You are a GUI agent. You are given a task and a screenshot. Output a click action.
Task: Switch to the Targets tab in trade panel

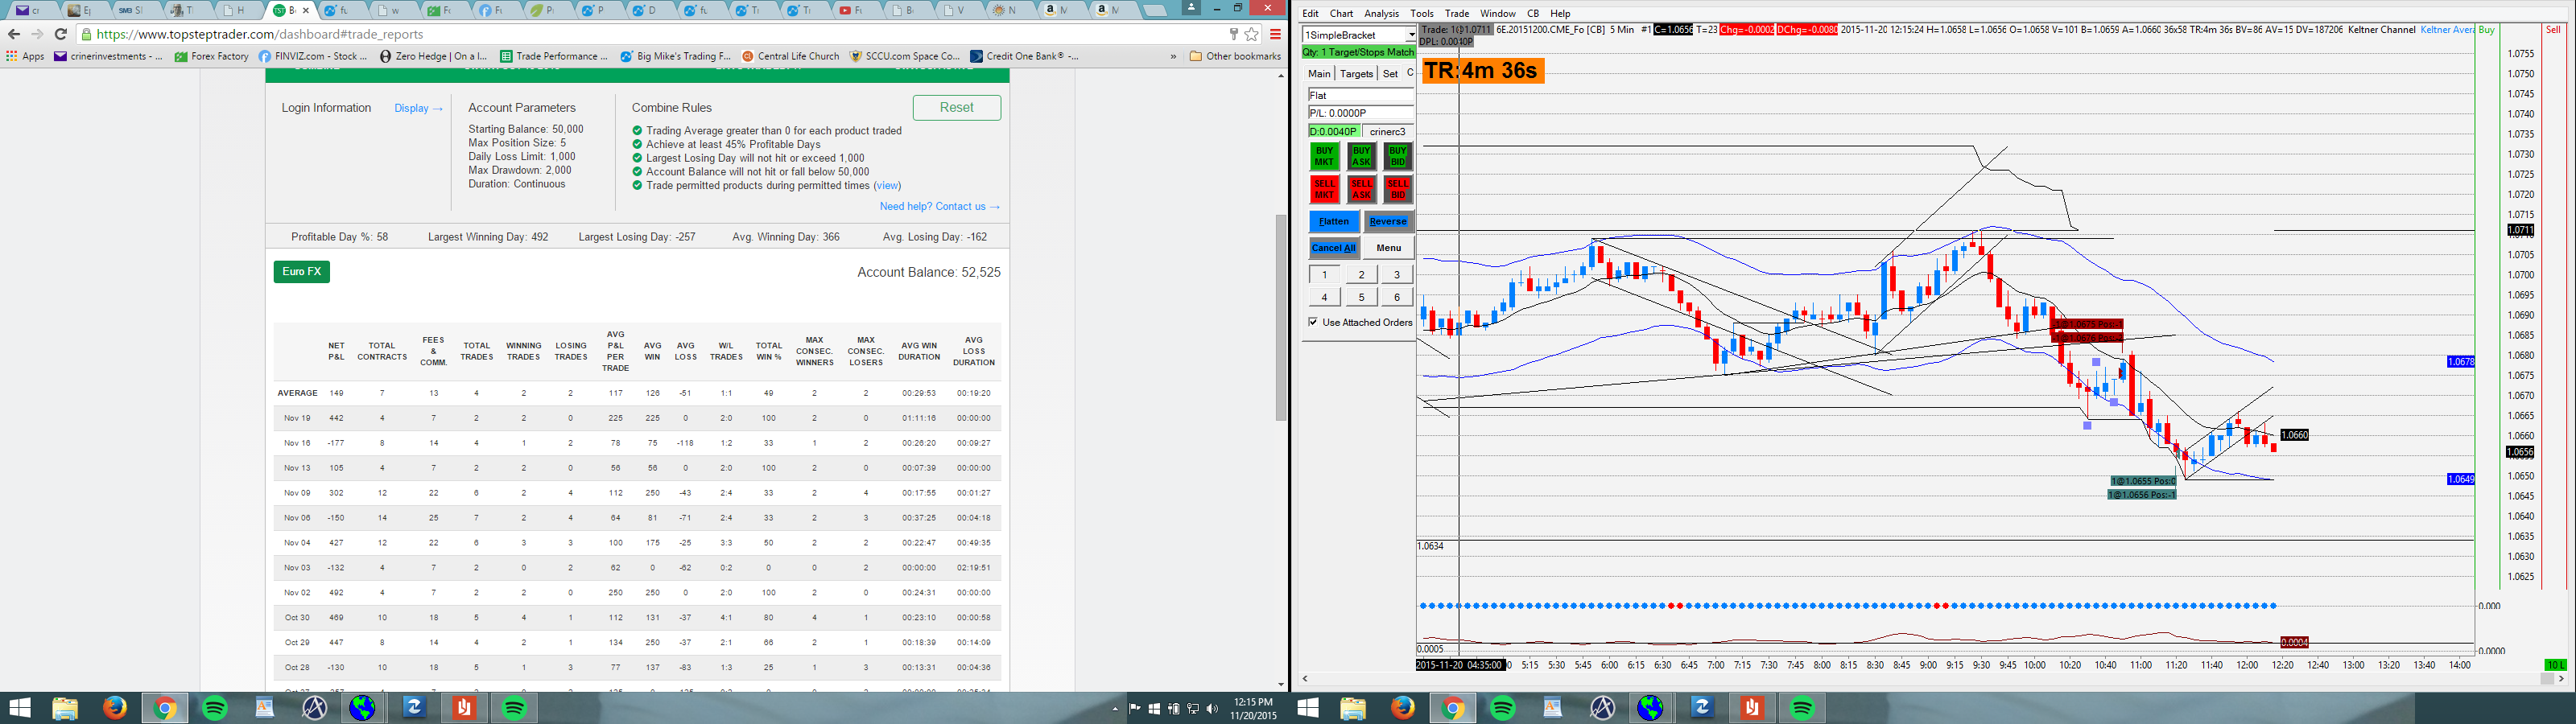click(1356, 74)
